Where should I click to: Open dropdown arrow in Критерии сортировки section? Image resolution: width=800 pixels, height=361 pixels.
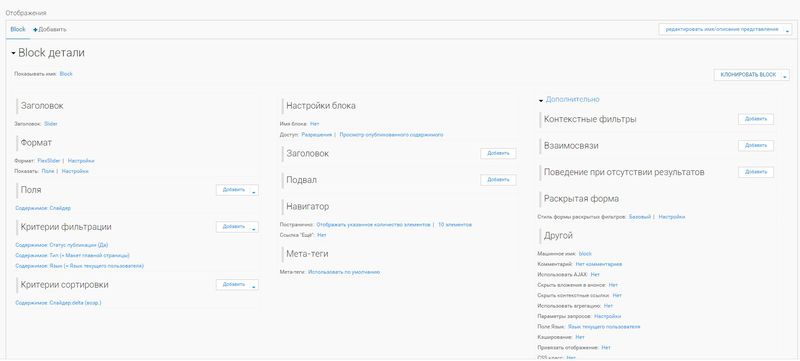point(255,285)
